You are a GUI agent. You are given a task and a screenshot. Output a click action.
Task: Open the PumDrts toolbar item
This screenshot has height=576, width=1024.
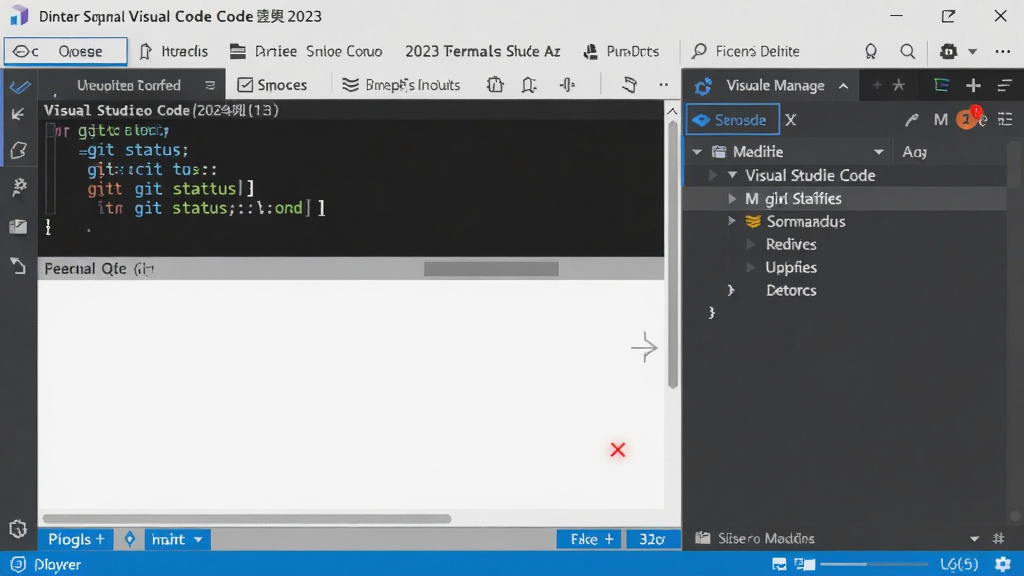point(621,51)
